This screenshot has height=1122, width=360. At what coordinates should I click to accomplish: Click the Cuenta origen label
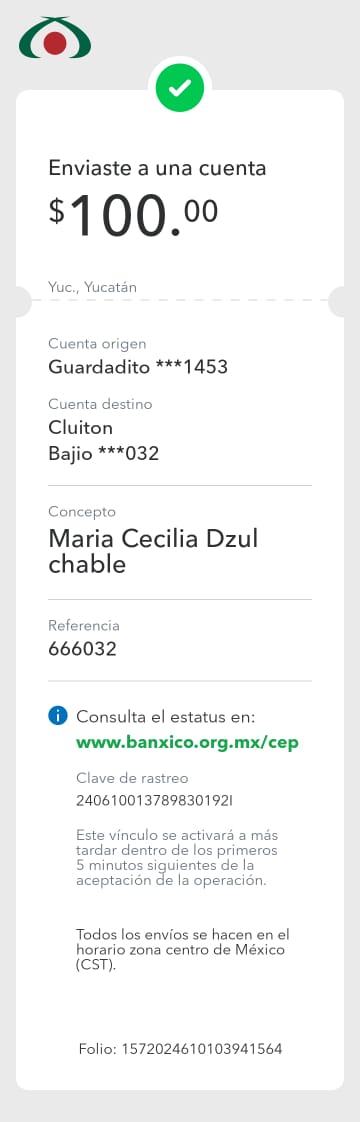click(x=97, y=344)
